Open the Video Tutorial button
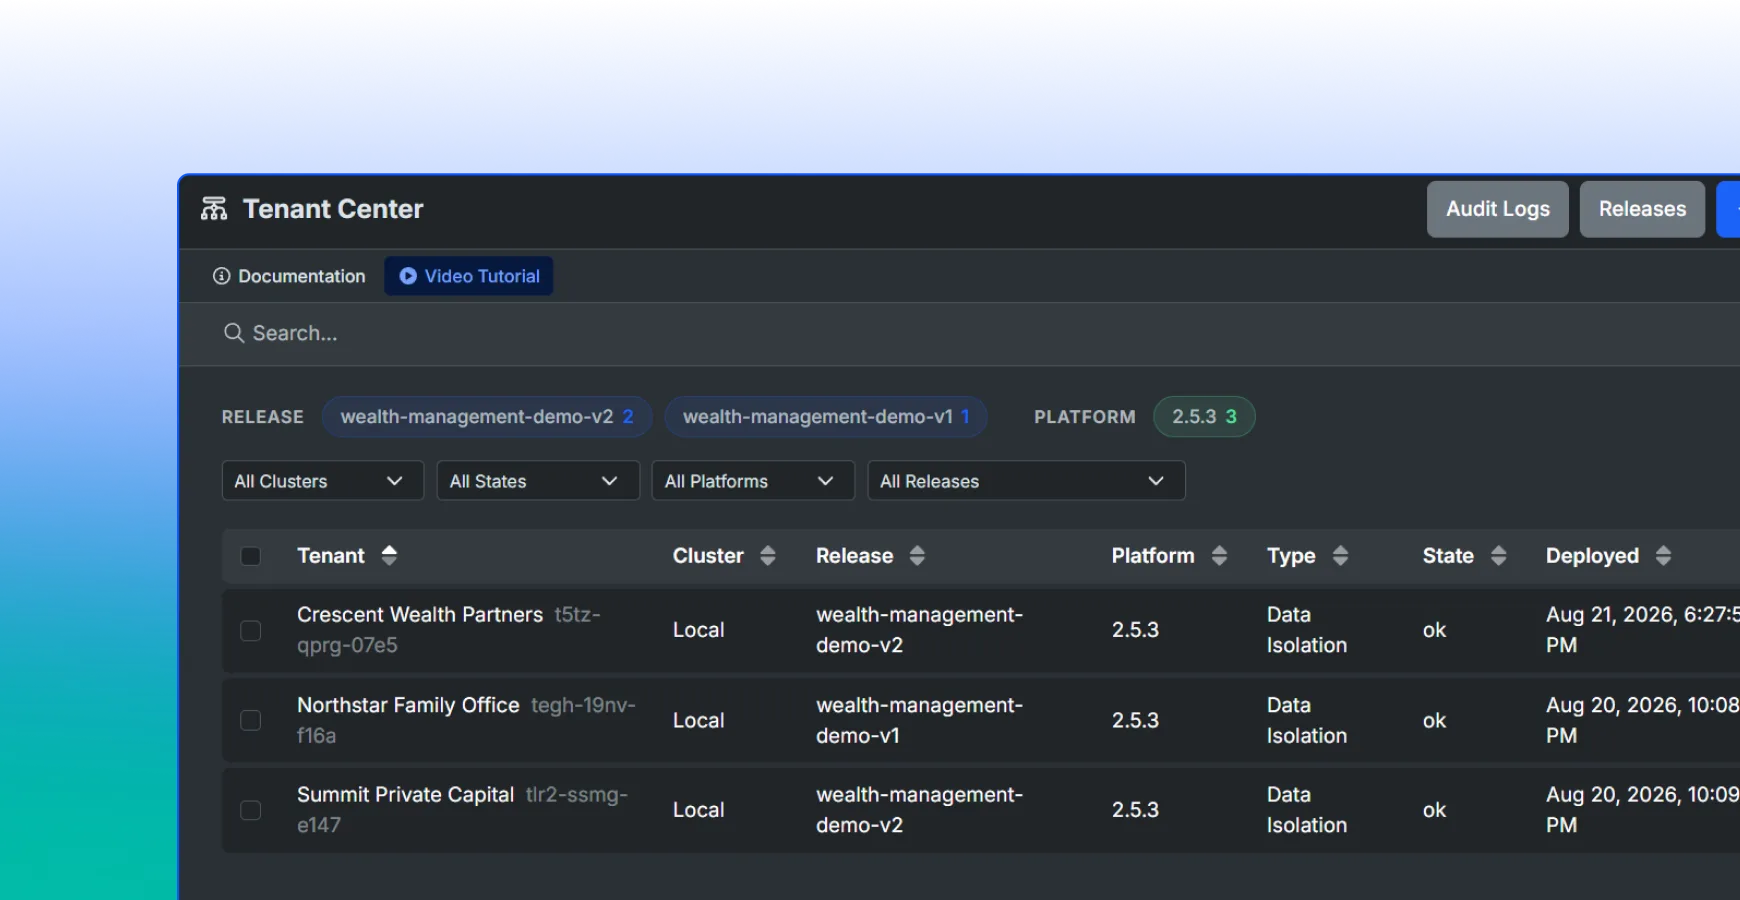The height and width of the screenshot is (900, 1740). click(x=469, y=276)
